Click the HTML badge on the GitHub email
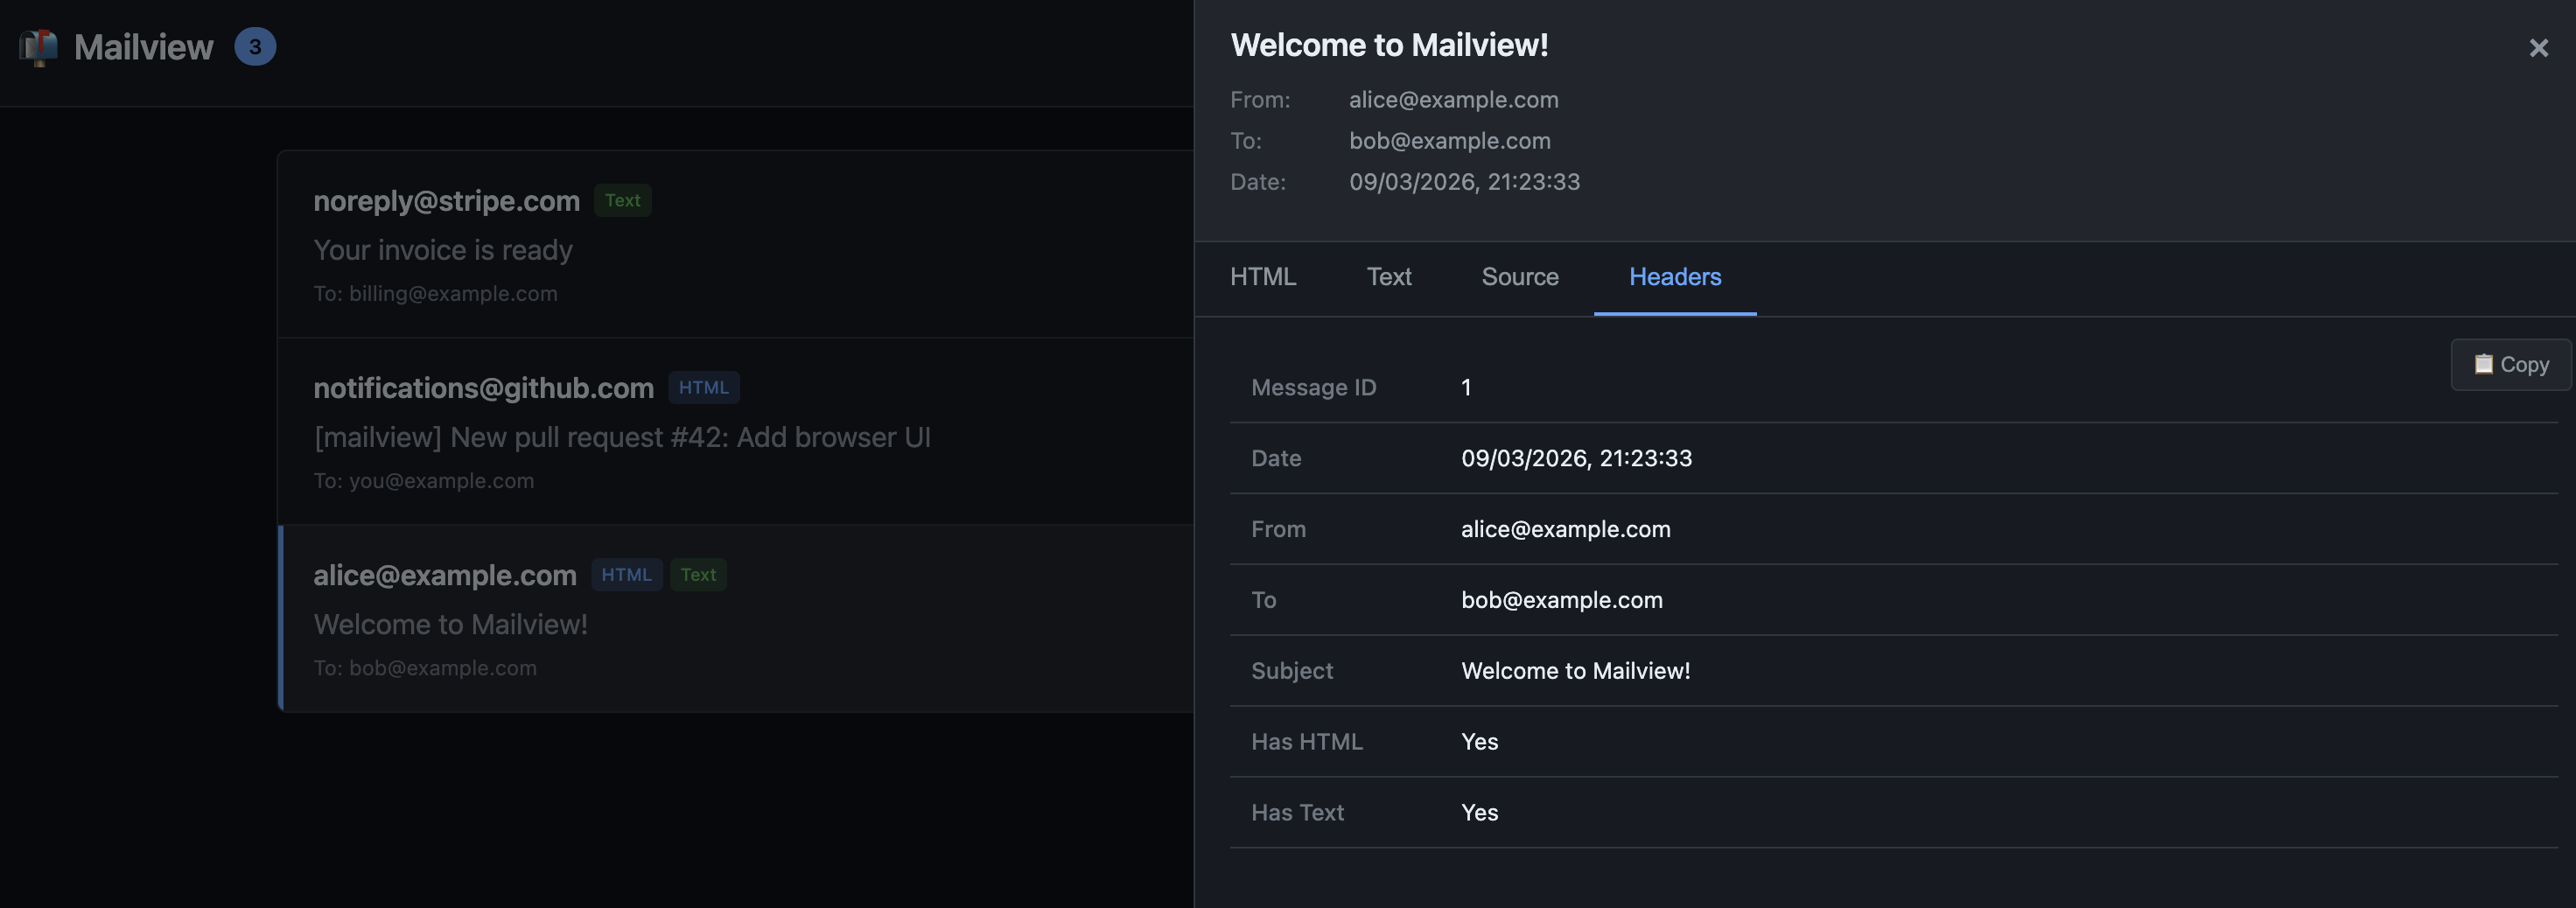 (704, 387)
